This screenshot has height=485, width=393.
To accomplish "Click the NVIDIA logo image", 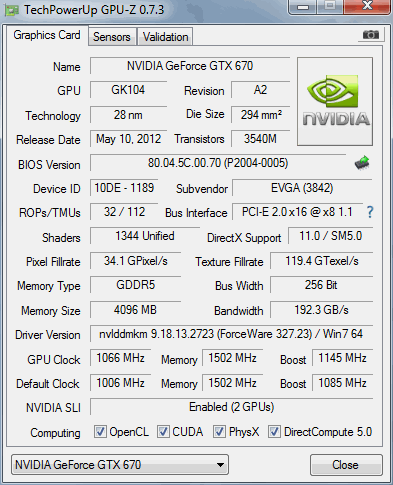I will click(x=335, y=102).
